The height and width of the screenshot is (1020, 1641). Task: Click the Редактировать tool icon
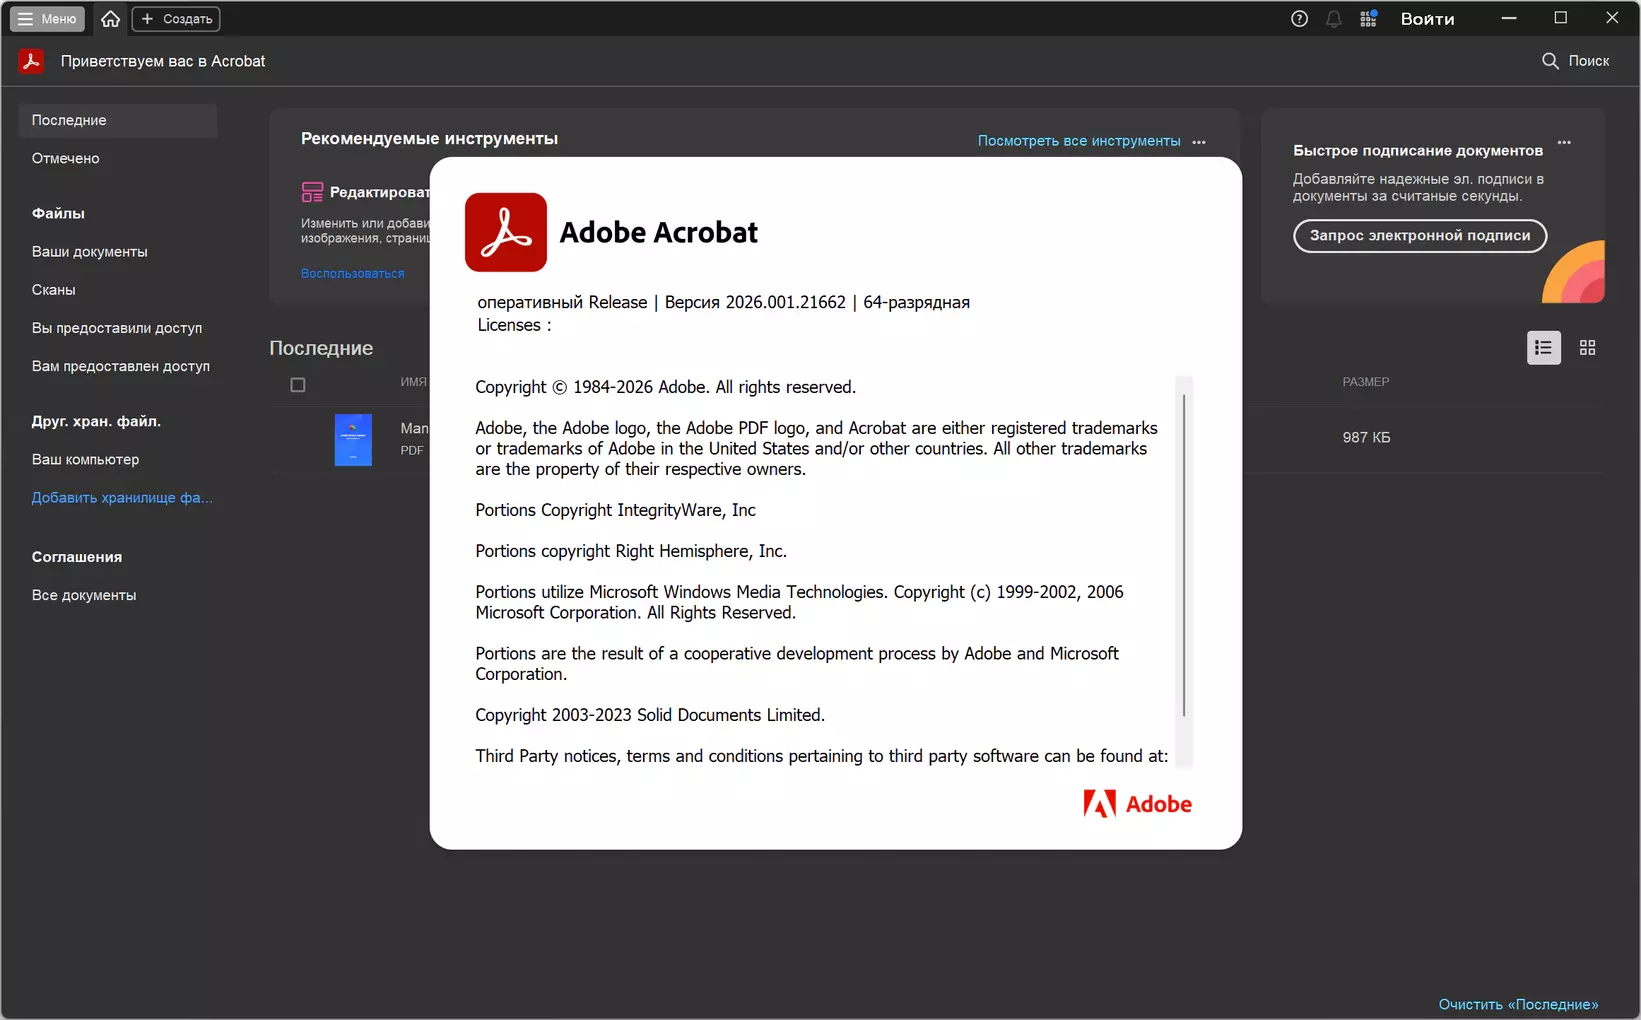pos(312,192)
